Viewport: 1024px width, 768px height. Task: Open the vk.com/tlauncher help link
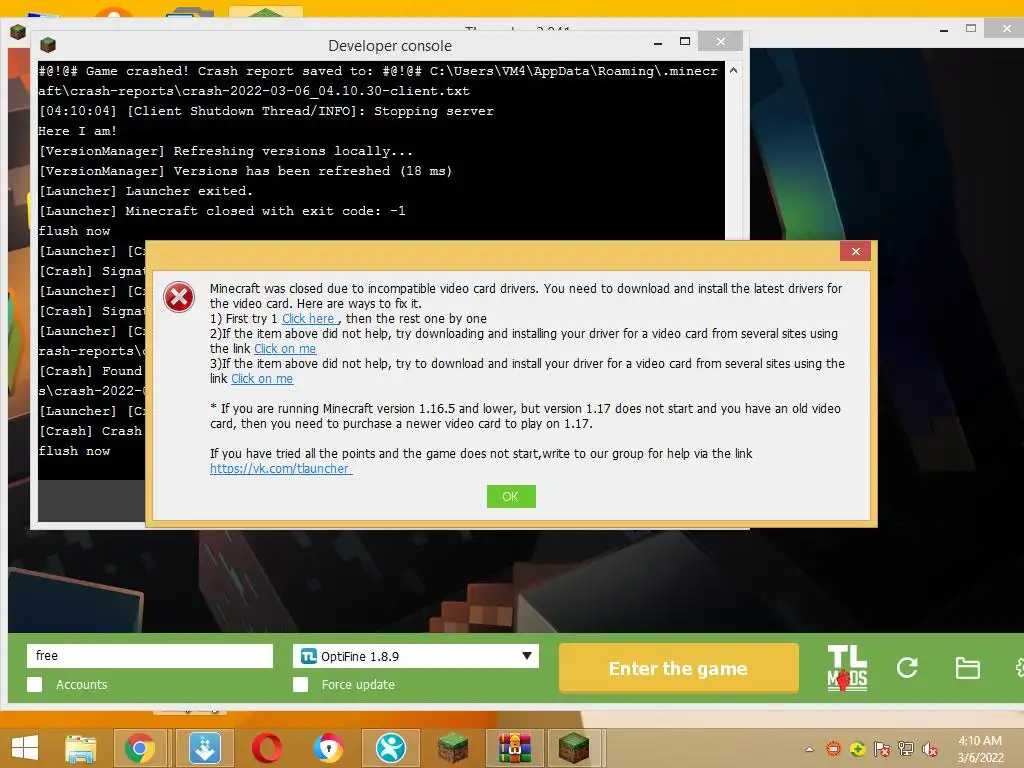(281, 468)
